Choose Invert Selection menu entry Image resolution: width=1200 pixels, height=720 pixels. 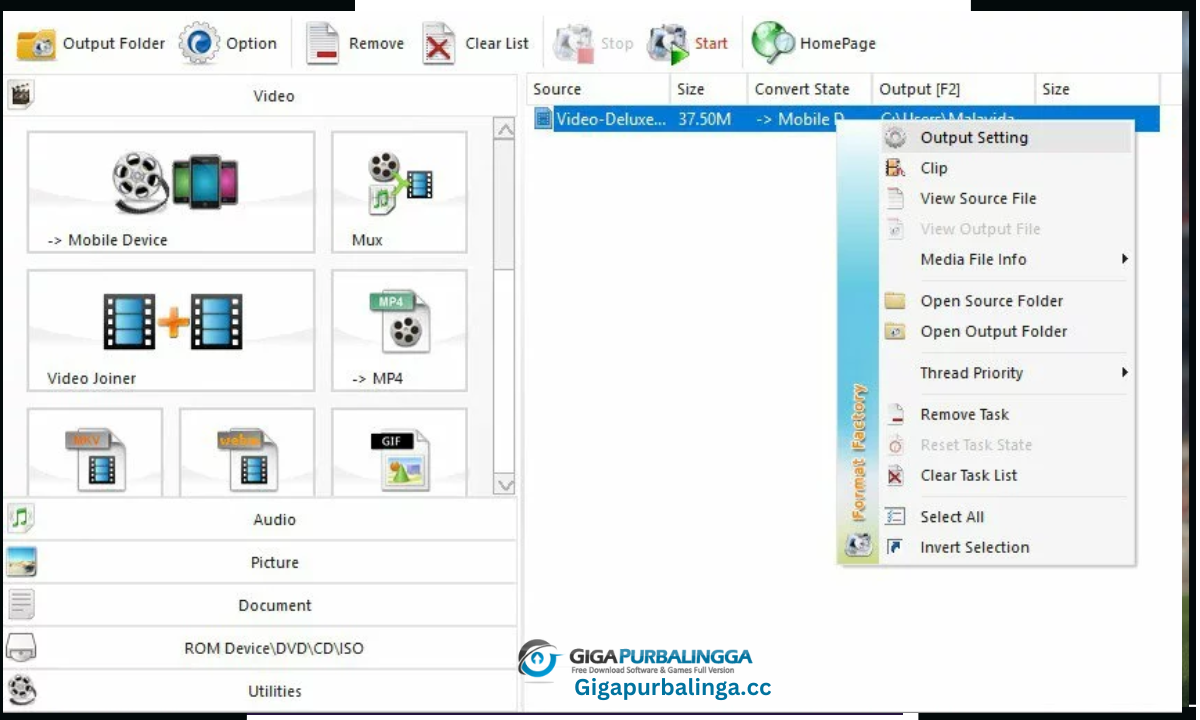pos(1006,547)
